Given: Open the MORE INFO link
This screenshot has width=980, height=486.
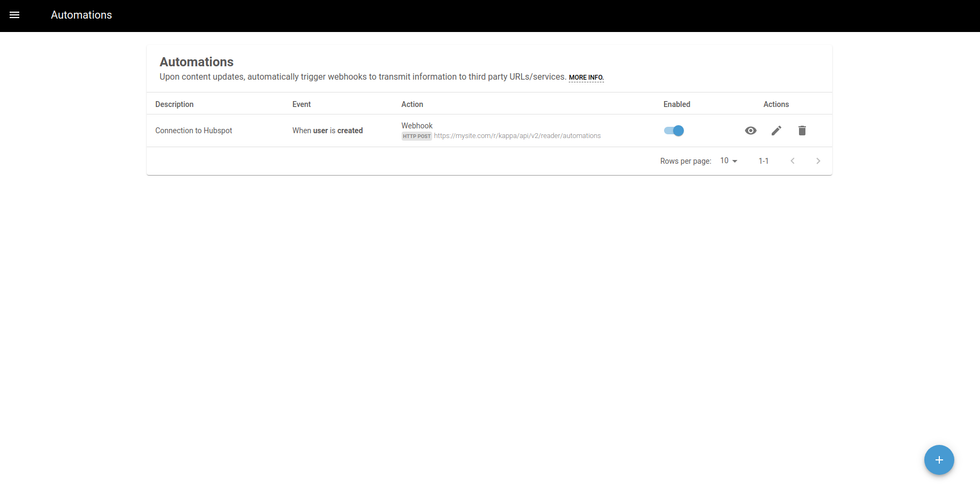Looking at the screenshot, I should tap(586, 77).
